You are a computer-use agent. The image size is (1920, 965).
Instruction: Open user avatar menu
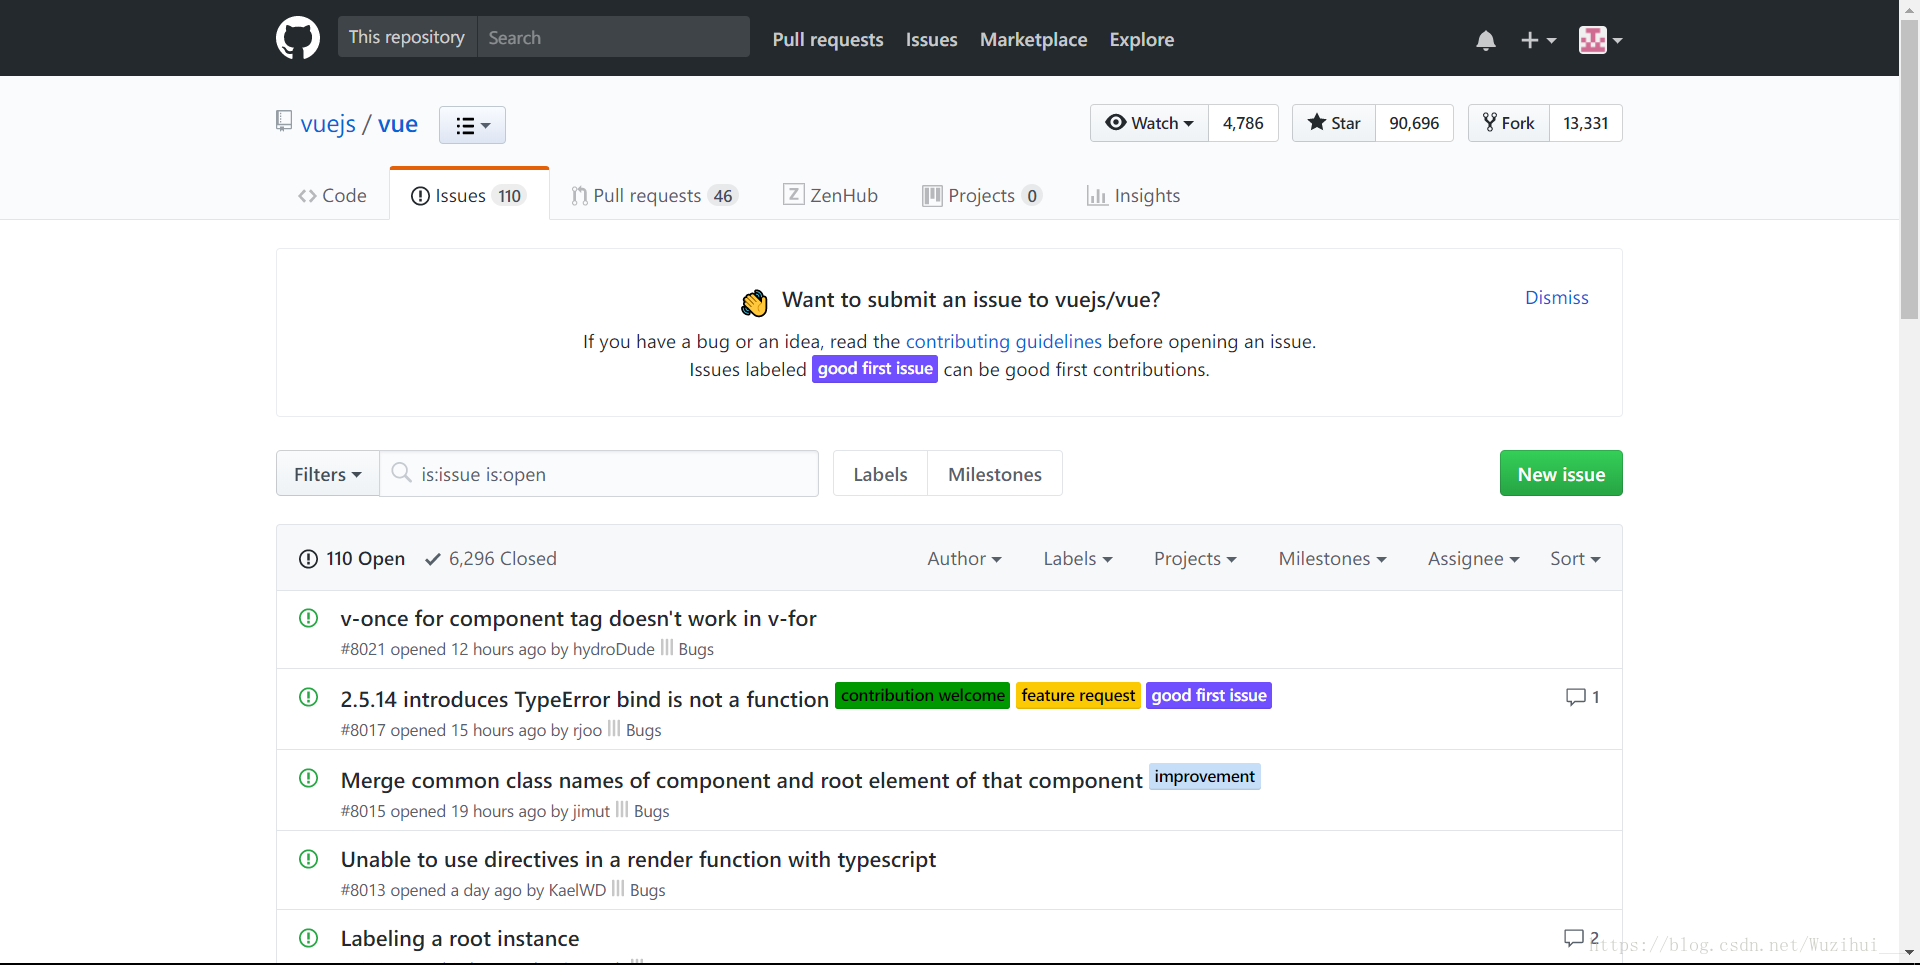pyautogui.click(x=1600, y=40)
